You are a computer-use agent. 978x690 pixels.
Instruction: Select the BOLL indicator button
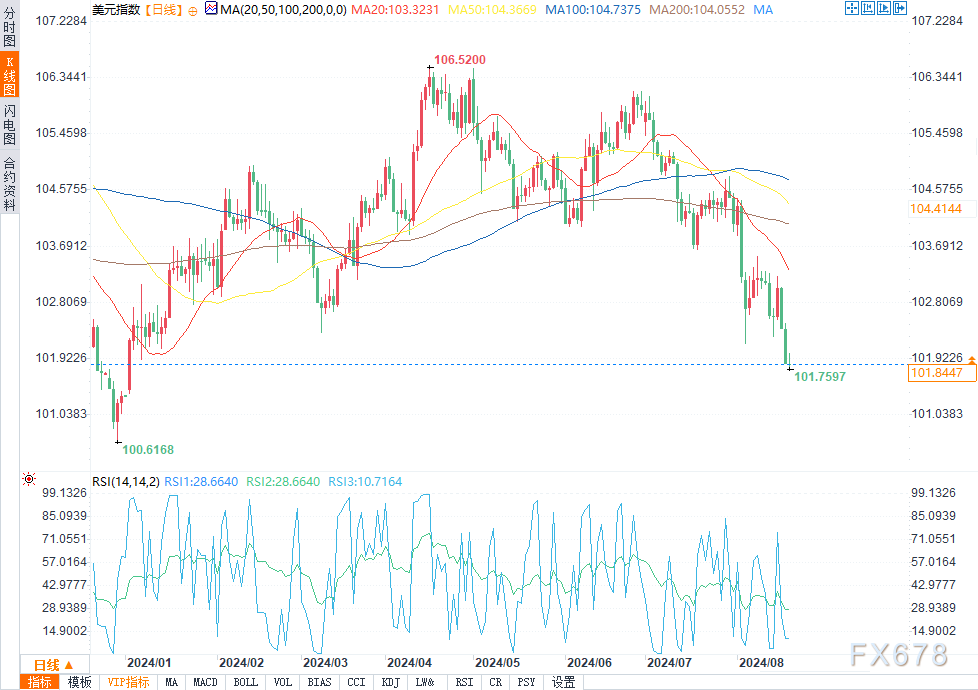pos(245,682)
